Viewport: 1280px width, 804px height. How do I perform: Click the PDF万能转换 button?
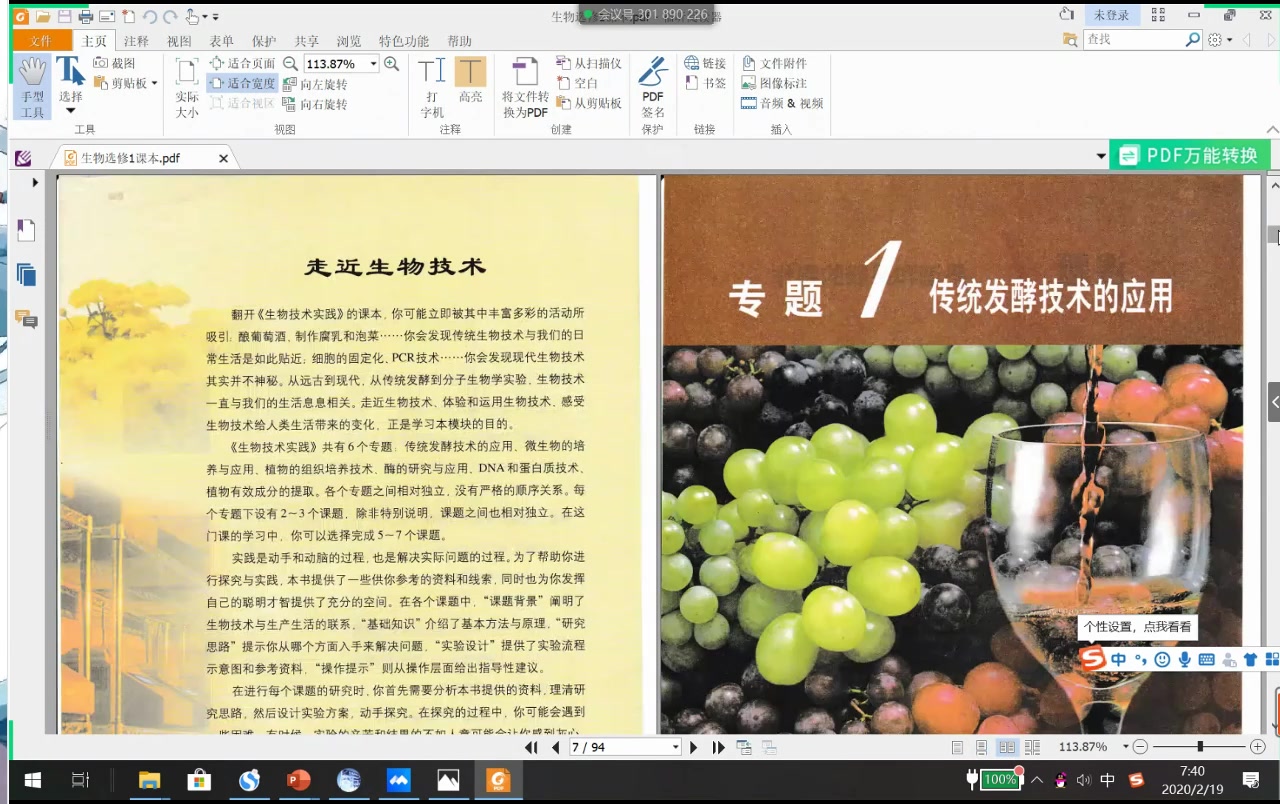(1188, 156)
